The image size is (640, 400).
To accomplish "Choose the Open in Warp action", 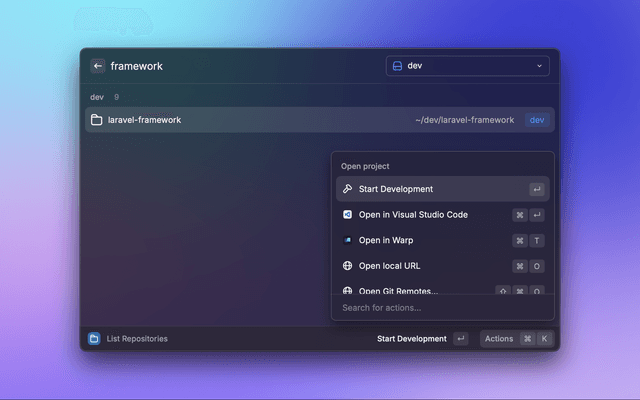I will click(x=442, y=240).
